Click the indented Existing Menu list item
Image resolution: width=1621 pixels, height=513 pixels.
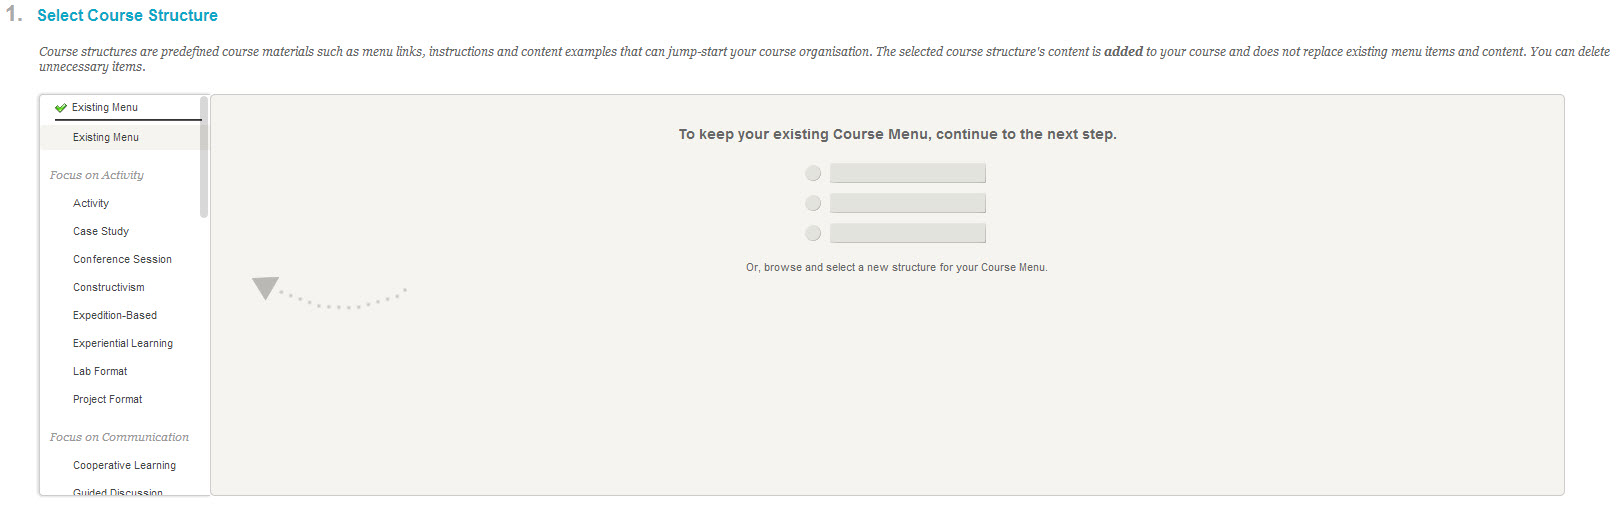pyautogui.click(x=106, y=138)
